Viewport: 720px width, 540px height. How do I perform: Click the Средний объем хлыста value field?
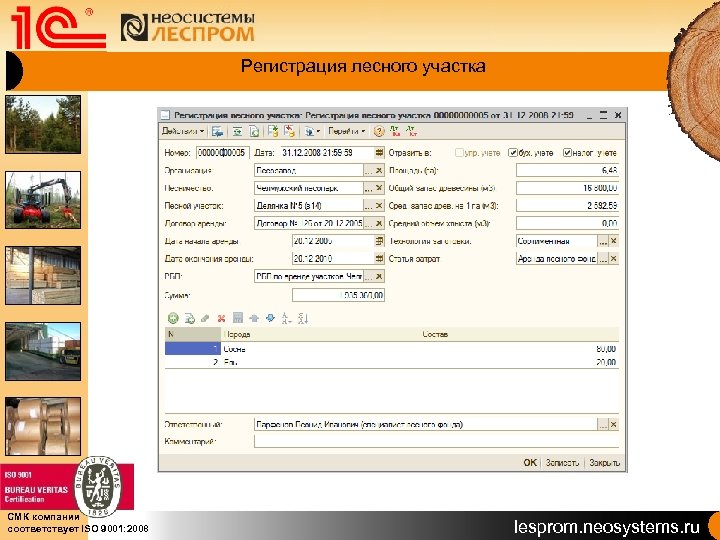(x=568, y=224)
